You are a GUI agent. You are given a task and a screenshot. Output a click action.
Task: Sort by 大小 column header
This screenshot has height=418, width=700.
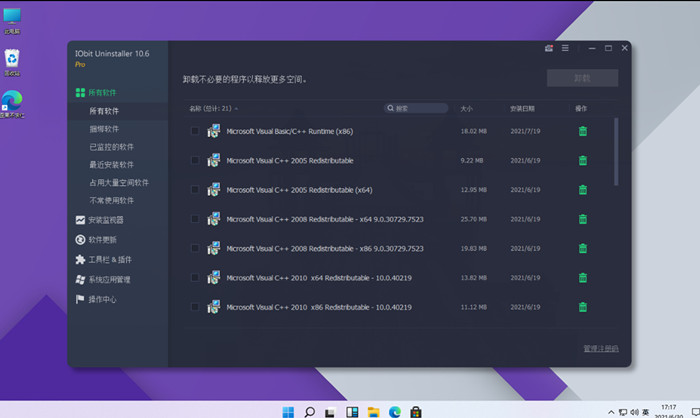467,109
